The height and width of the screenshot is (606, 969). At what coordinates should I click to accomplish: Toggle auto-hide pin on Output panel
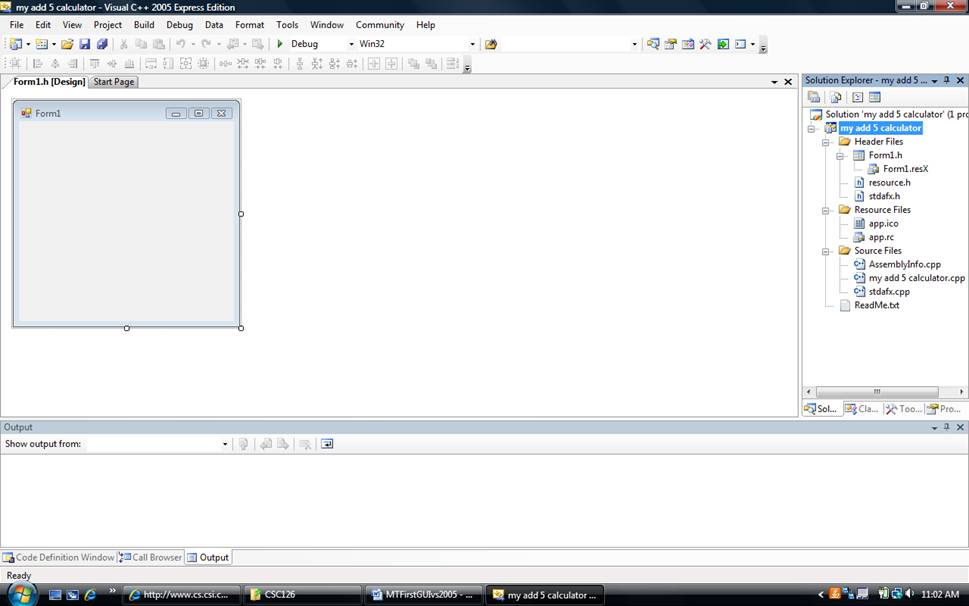click(x=946, y=427)
